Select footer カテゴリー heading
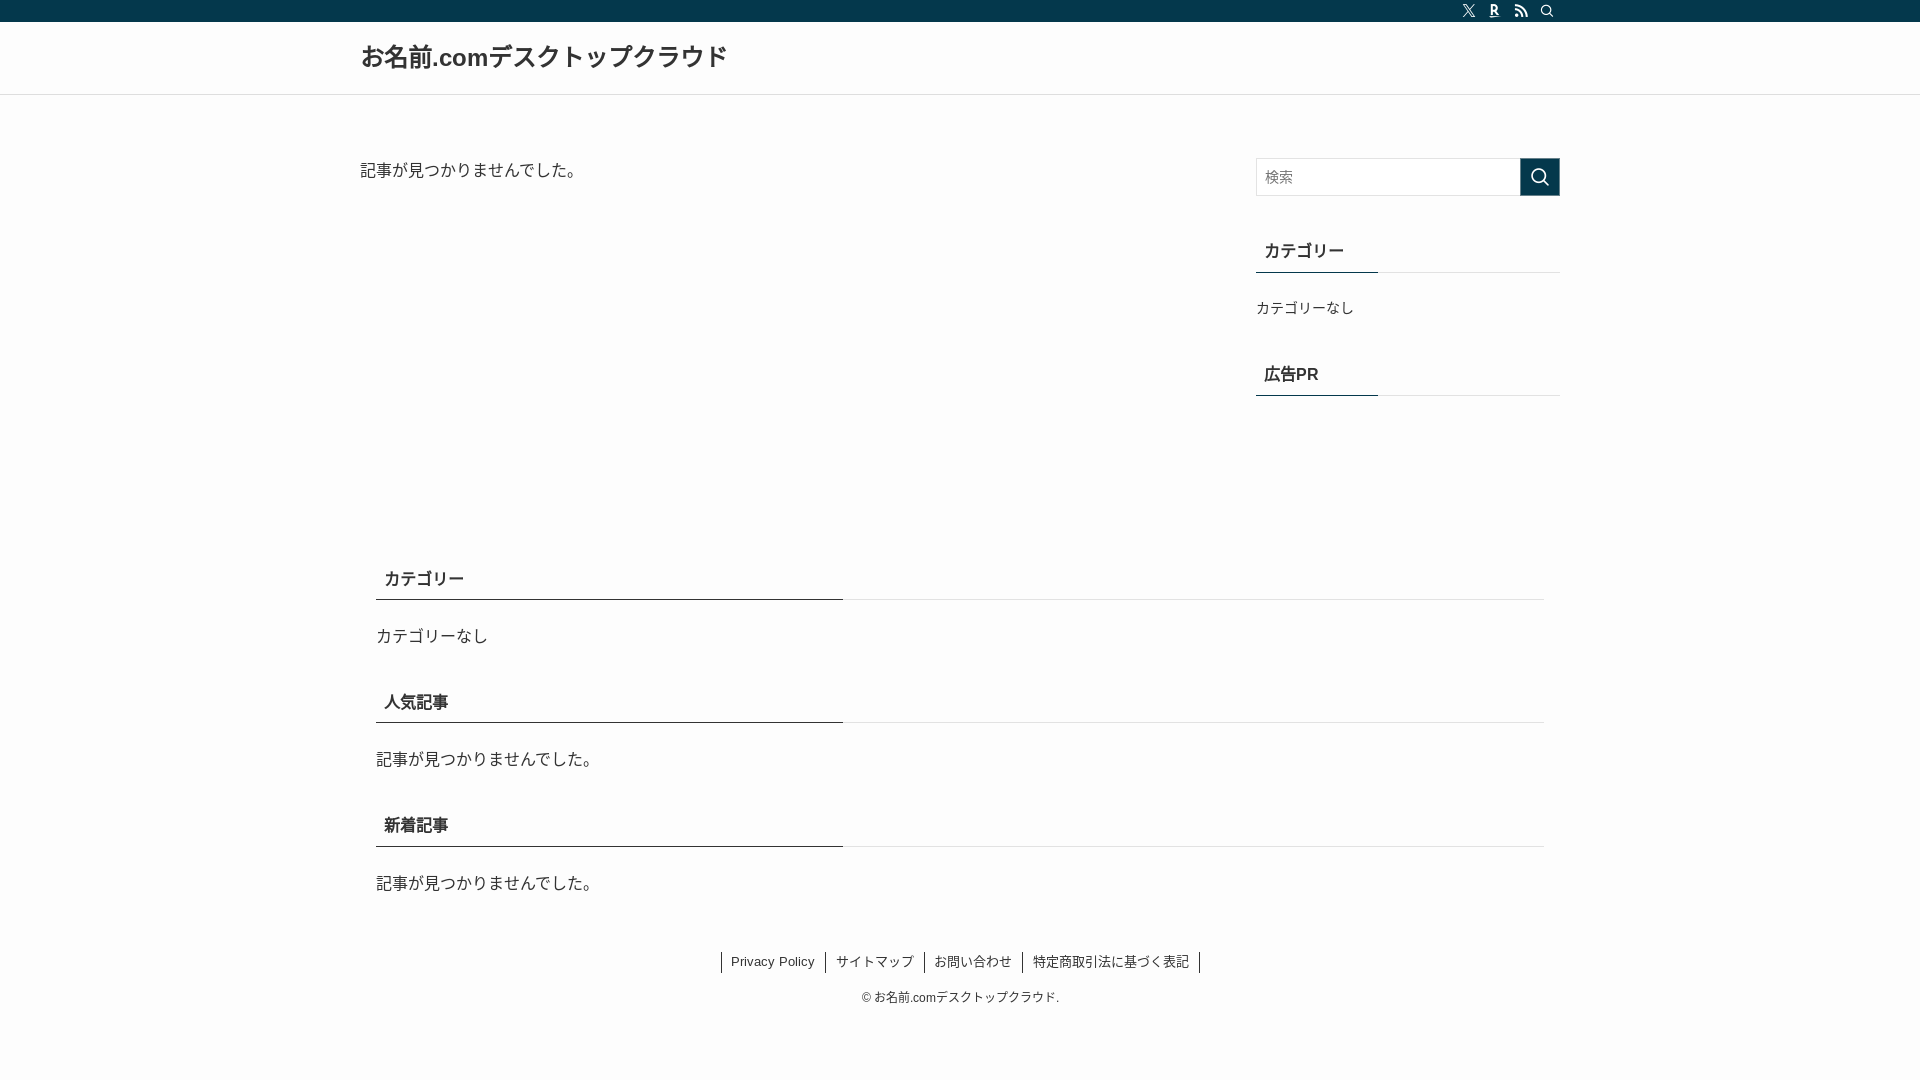The image size is (1920, 1080). point(424,579)
